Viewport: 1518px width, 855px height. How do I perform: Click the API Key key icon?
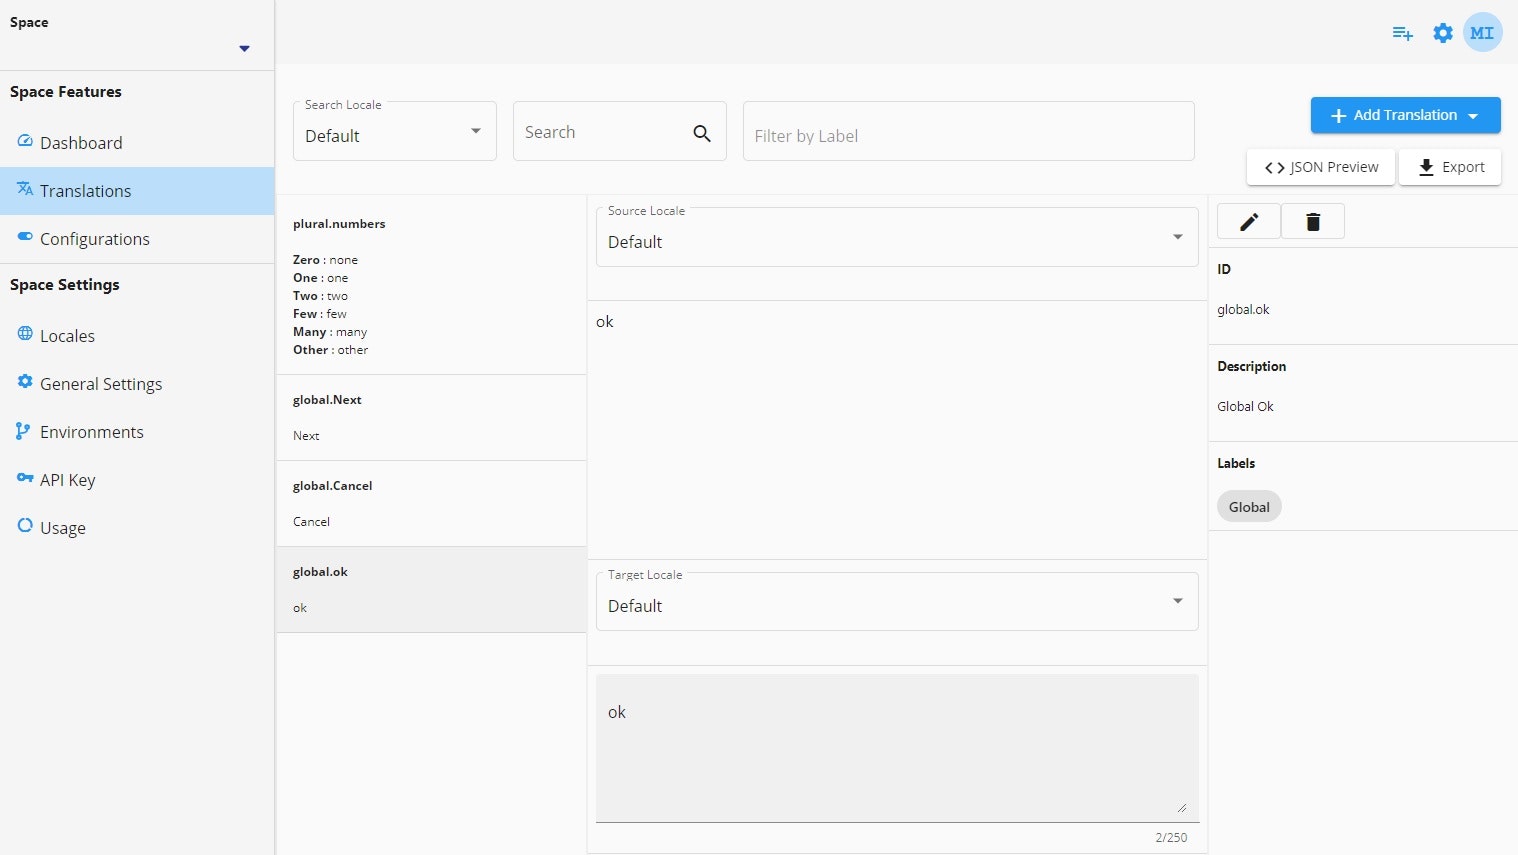click(x=25, y=478)
